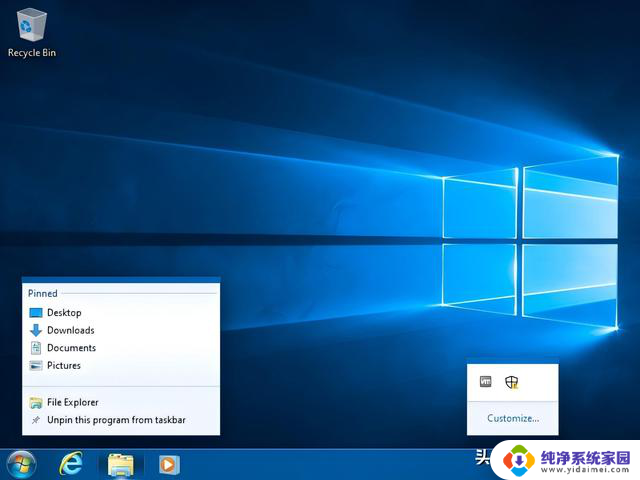The image size is (640, 480).
Task: Open the Recycle Bin desktop icon
Action: (x=31, y=33)
